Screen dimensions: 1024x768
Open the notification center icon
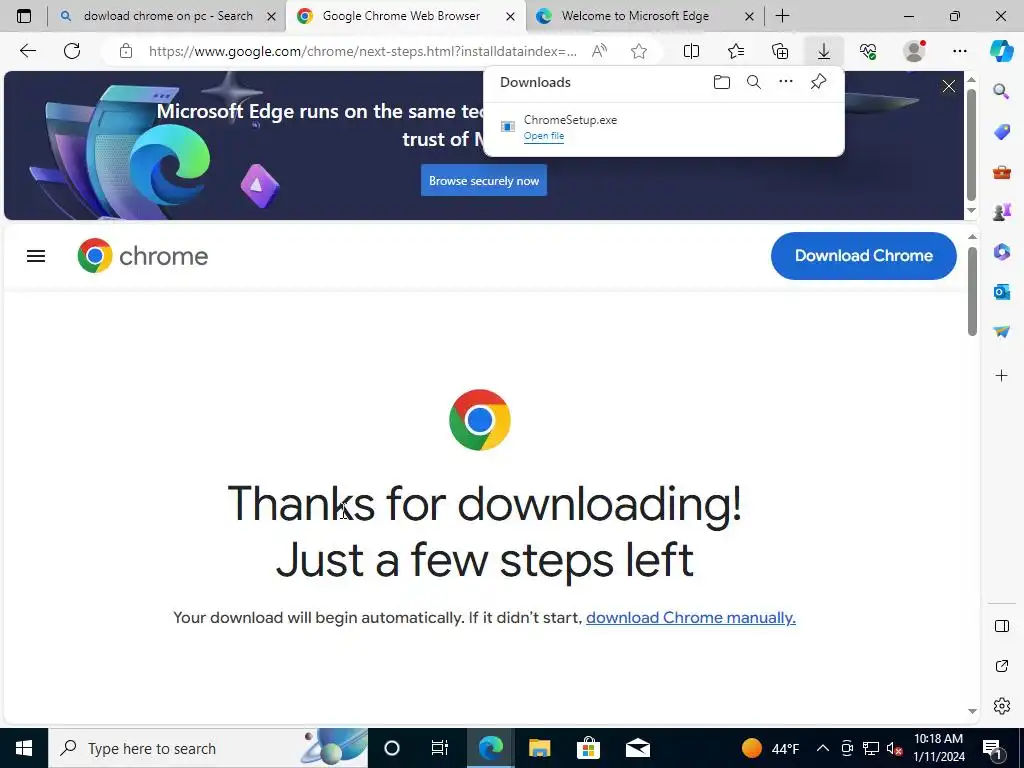pos(992,748)
